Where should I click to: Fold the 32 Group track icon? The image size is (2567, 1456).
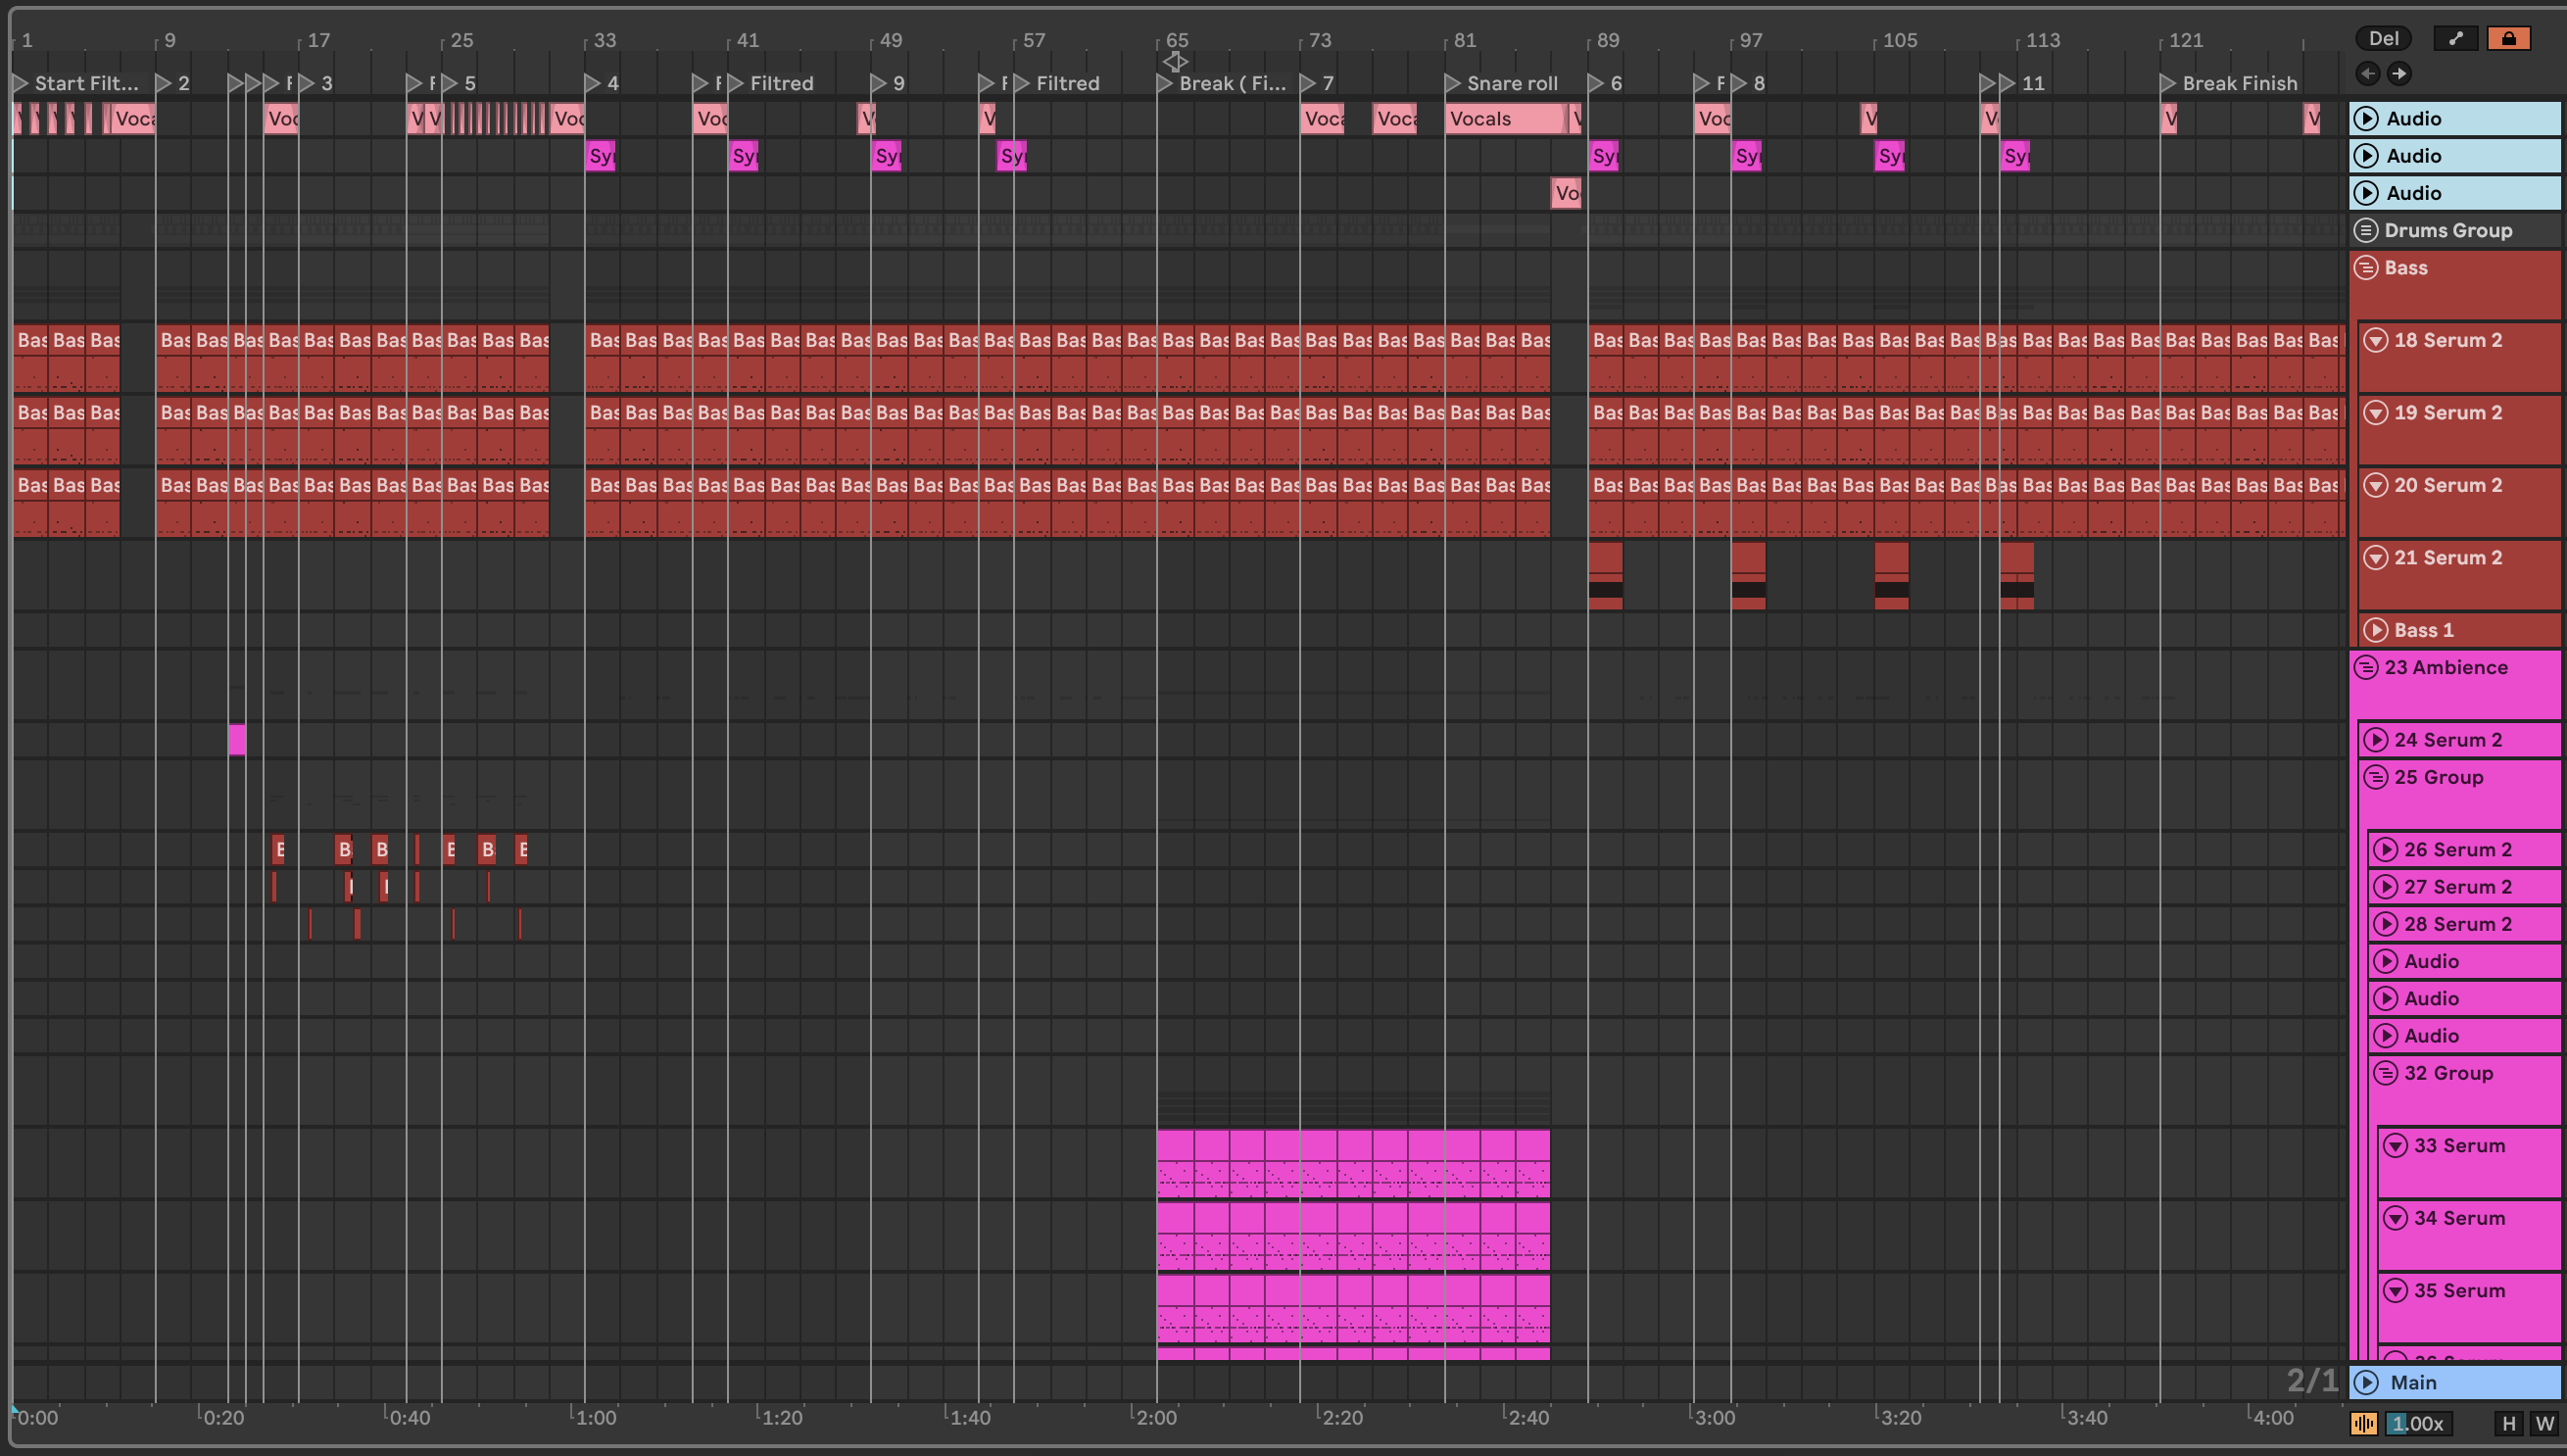click(x=2386, y=1073)
